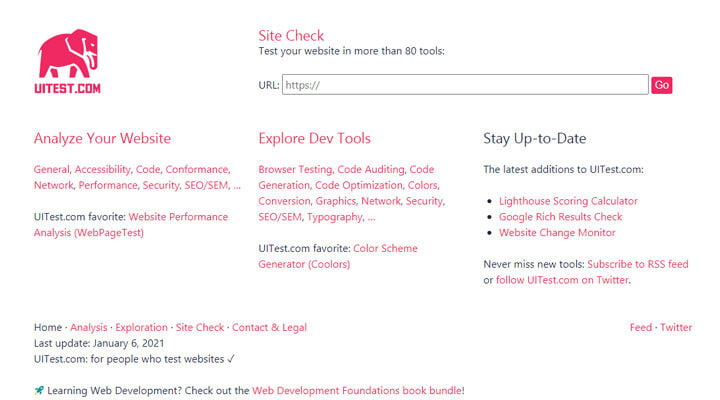
Task: Open the Twitter footer link
Action: click(676, 327)
